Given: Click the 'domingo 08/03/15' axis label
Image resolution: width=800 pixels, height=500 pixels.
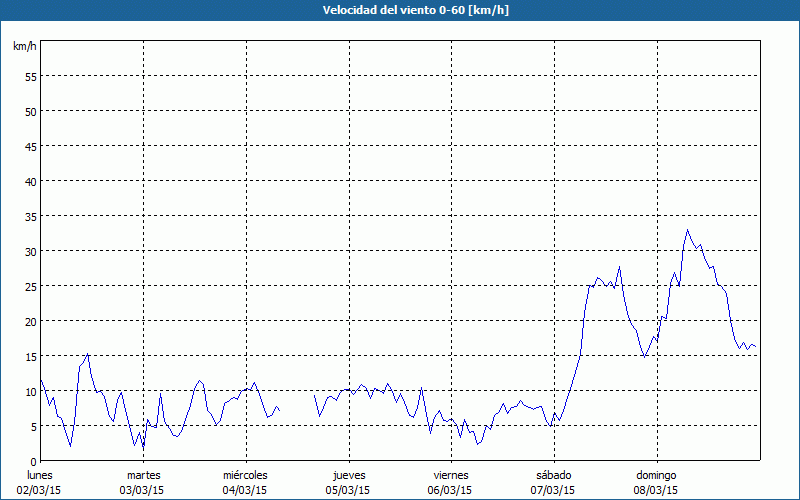Looking at the screenshot, I should (x=656, y=482).
